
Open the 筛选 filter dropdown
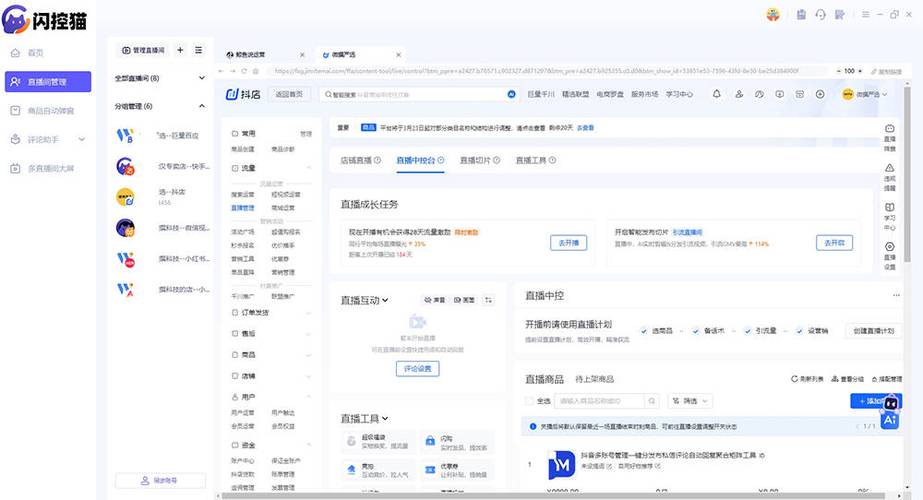690,401
